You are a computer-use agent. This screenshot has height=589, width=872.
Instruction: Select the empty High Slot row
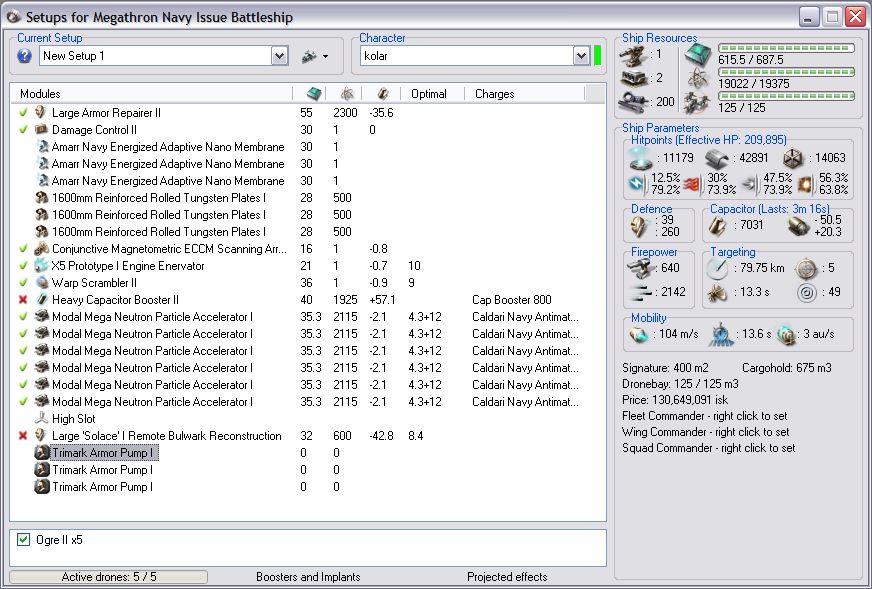[x=73, y=419]
